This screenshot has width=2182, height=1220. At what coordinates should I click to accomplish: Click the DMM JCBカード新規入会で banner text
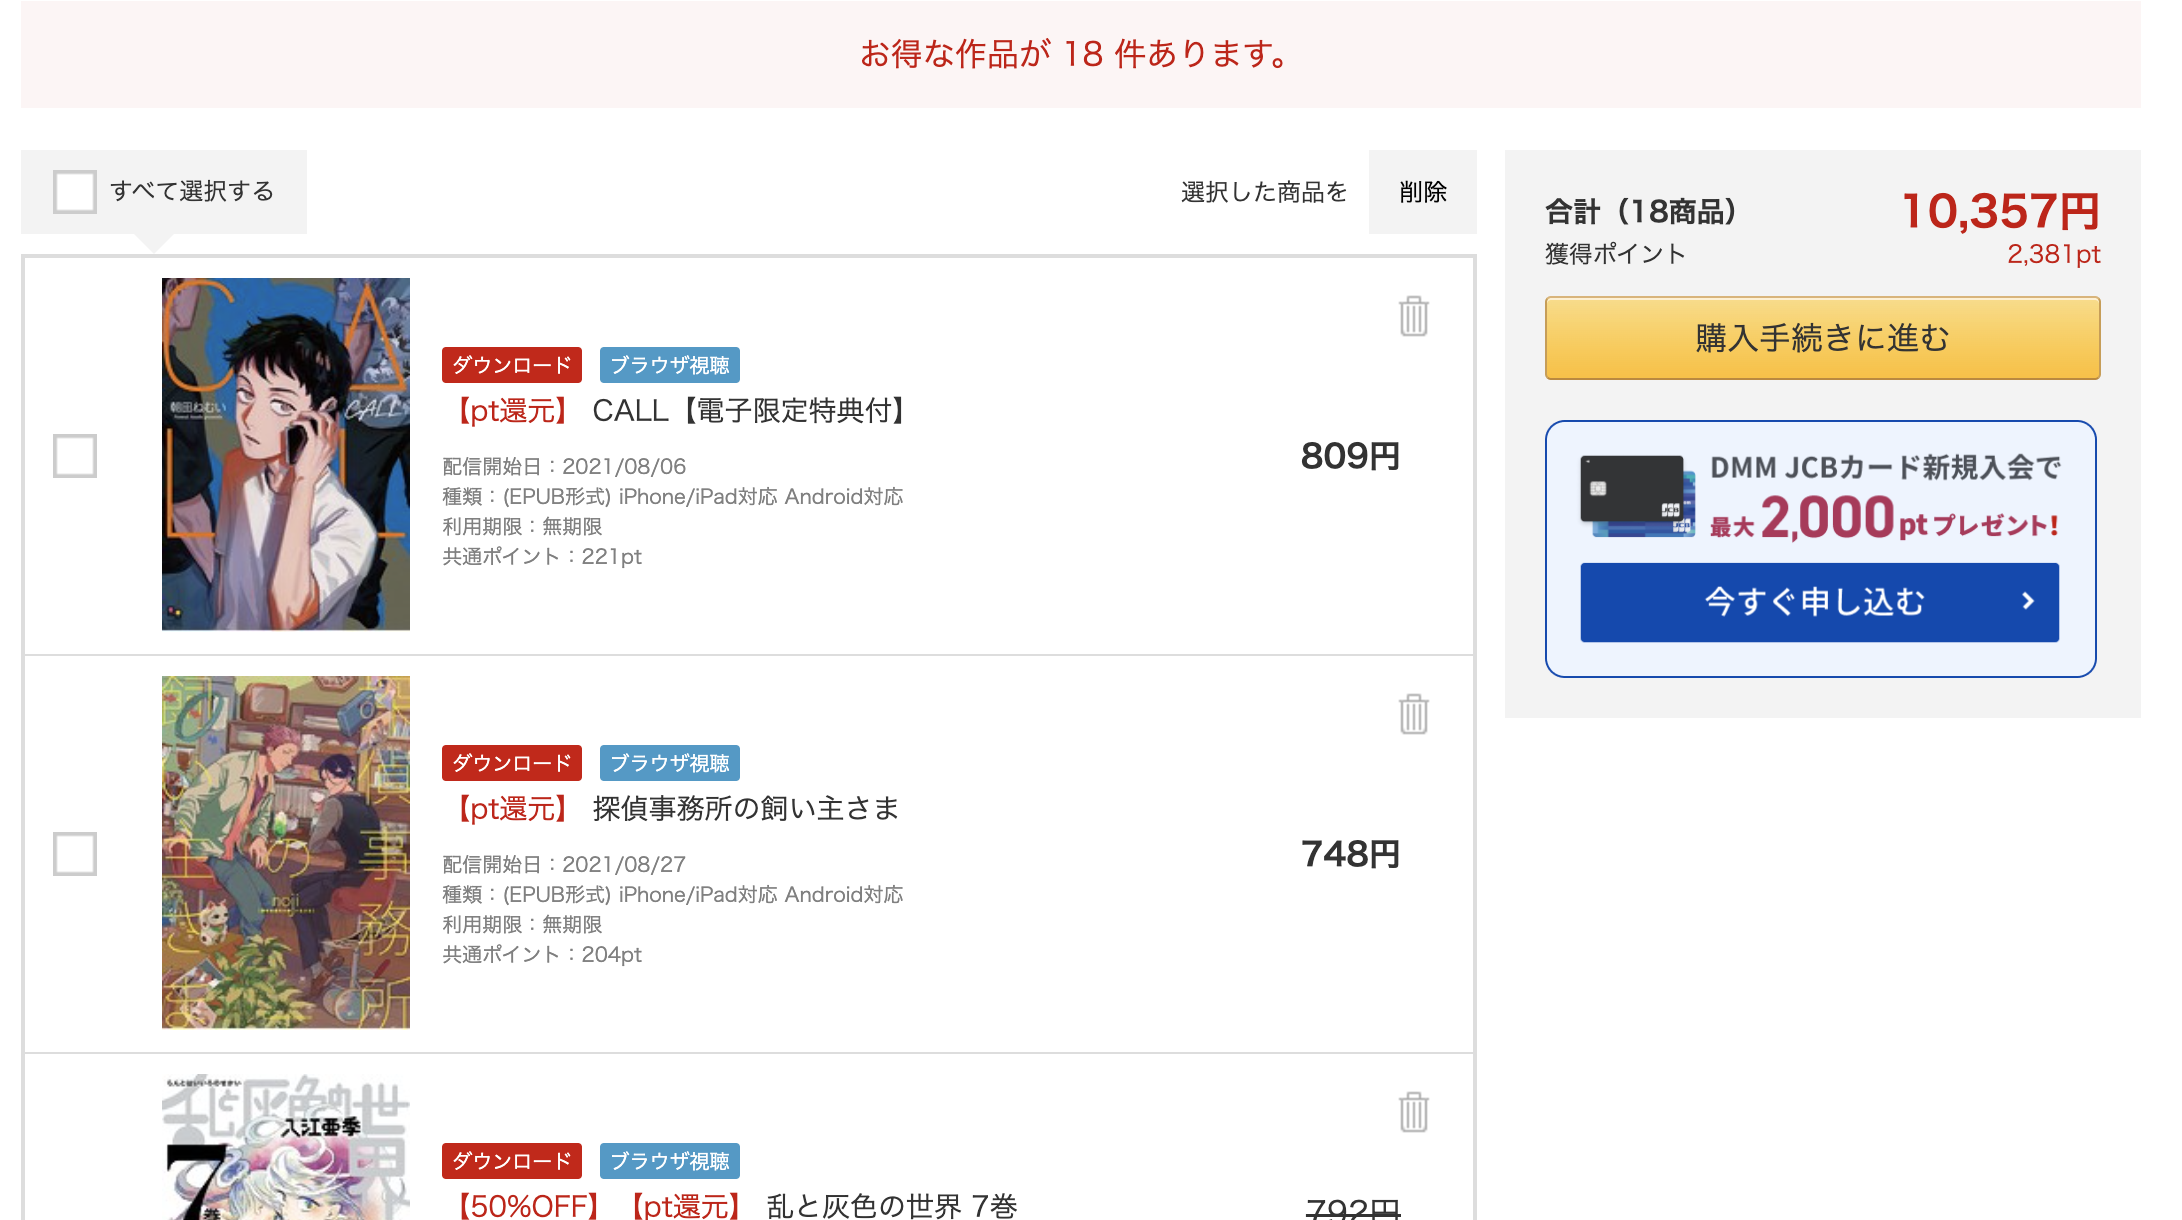1885,467
